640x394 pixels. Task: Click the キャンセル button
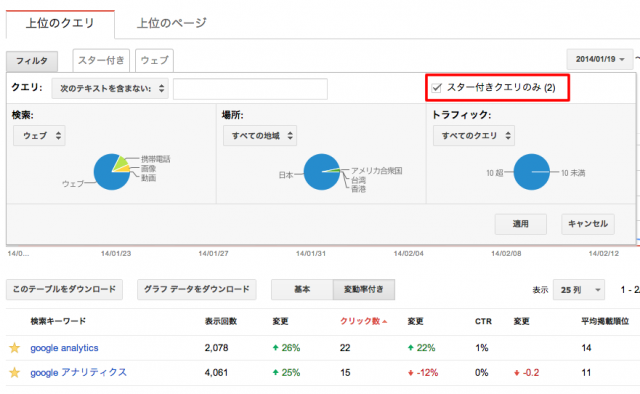(x=588, y=224)
